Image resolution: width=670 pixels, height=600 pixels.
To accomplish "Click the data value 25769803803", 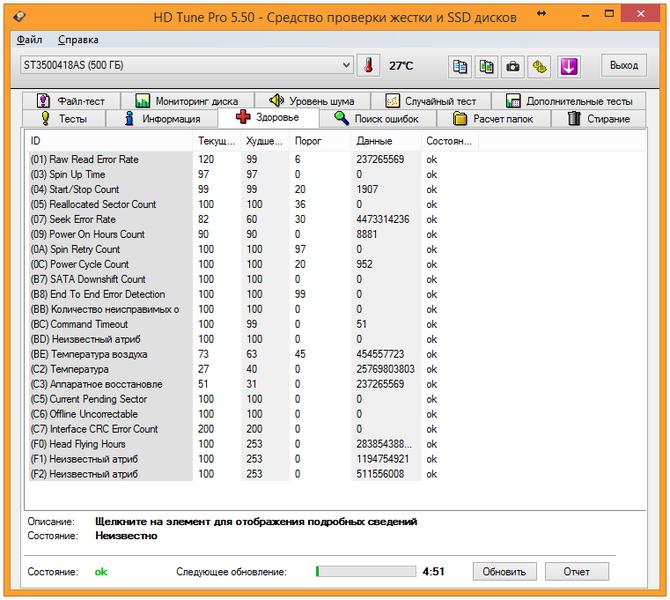I will click(385, 369).
